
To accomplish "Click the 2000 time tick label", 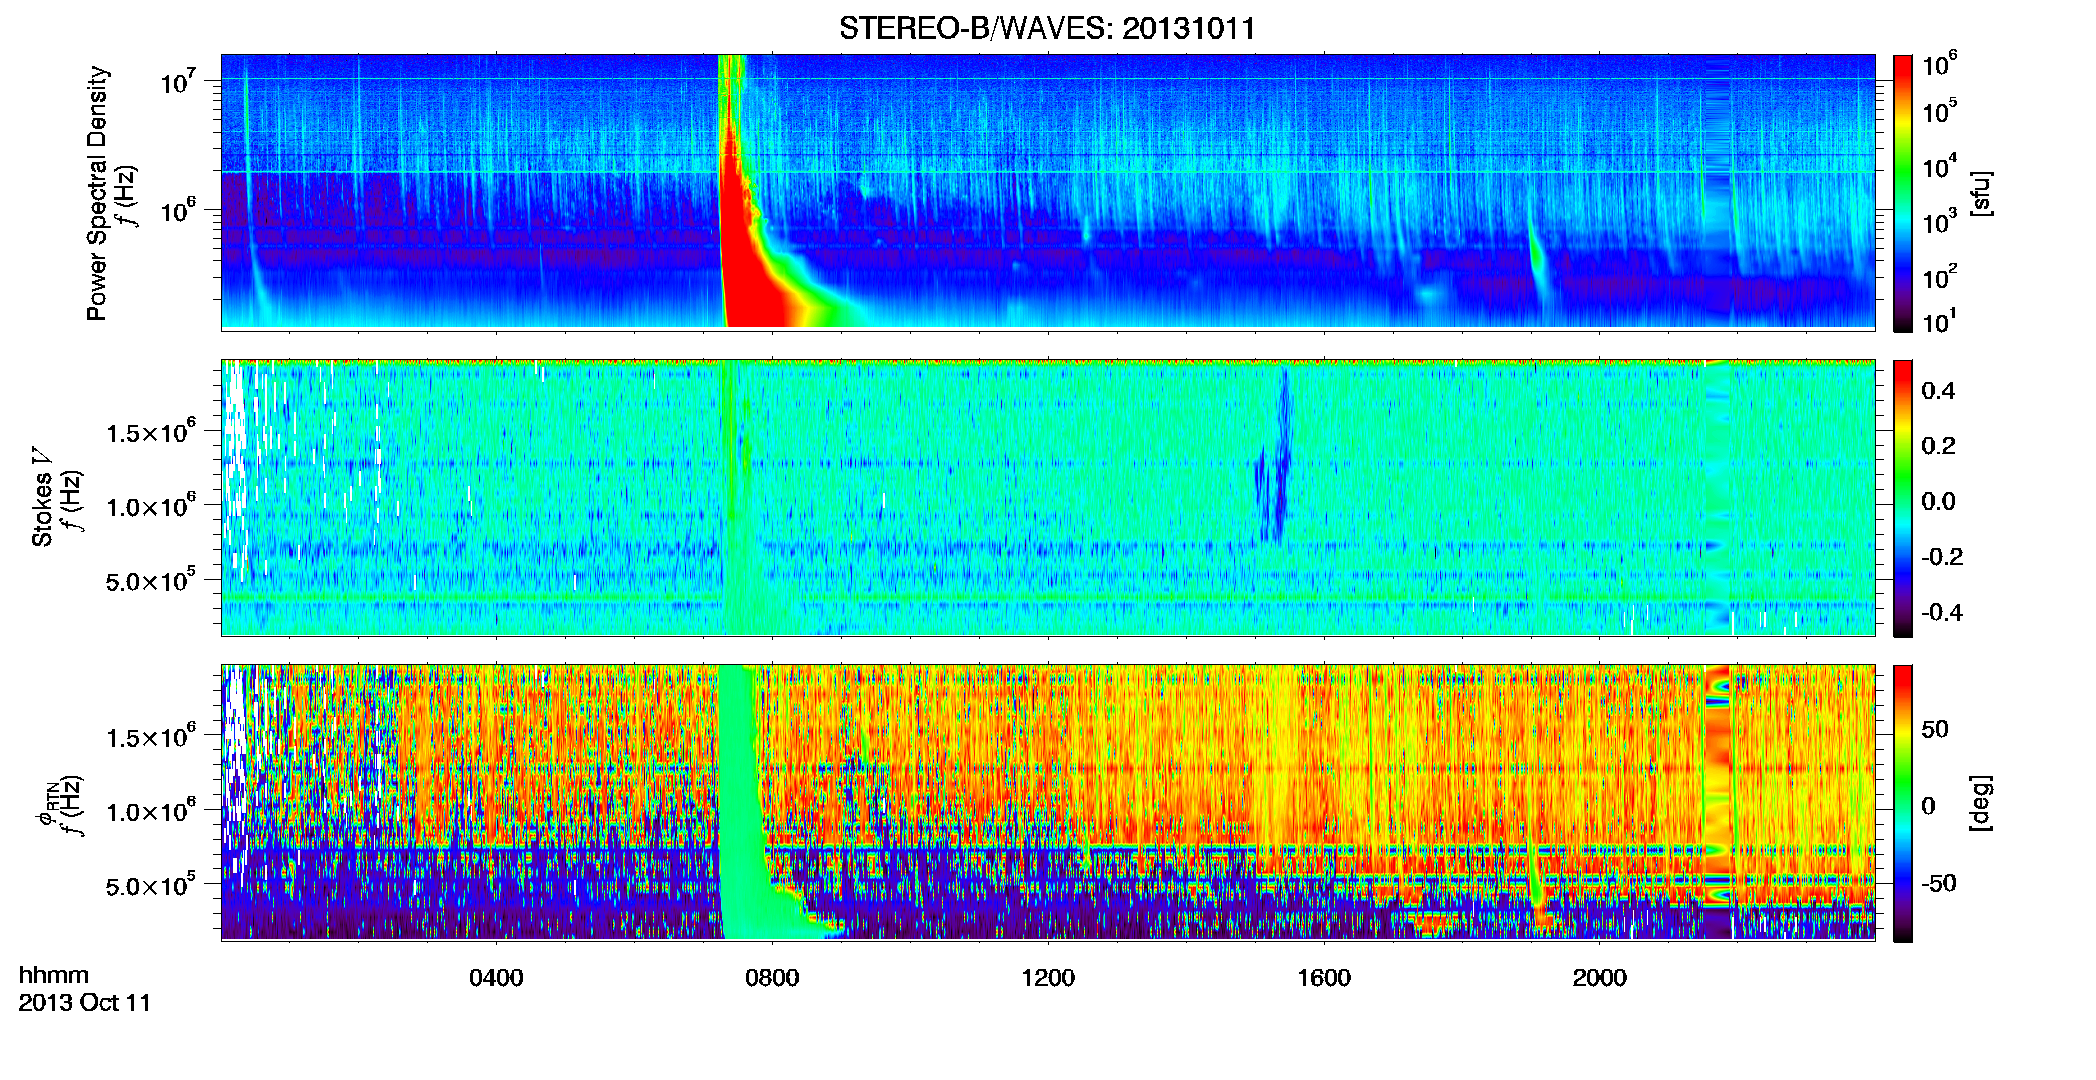I will [1600, 978].
